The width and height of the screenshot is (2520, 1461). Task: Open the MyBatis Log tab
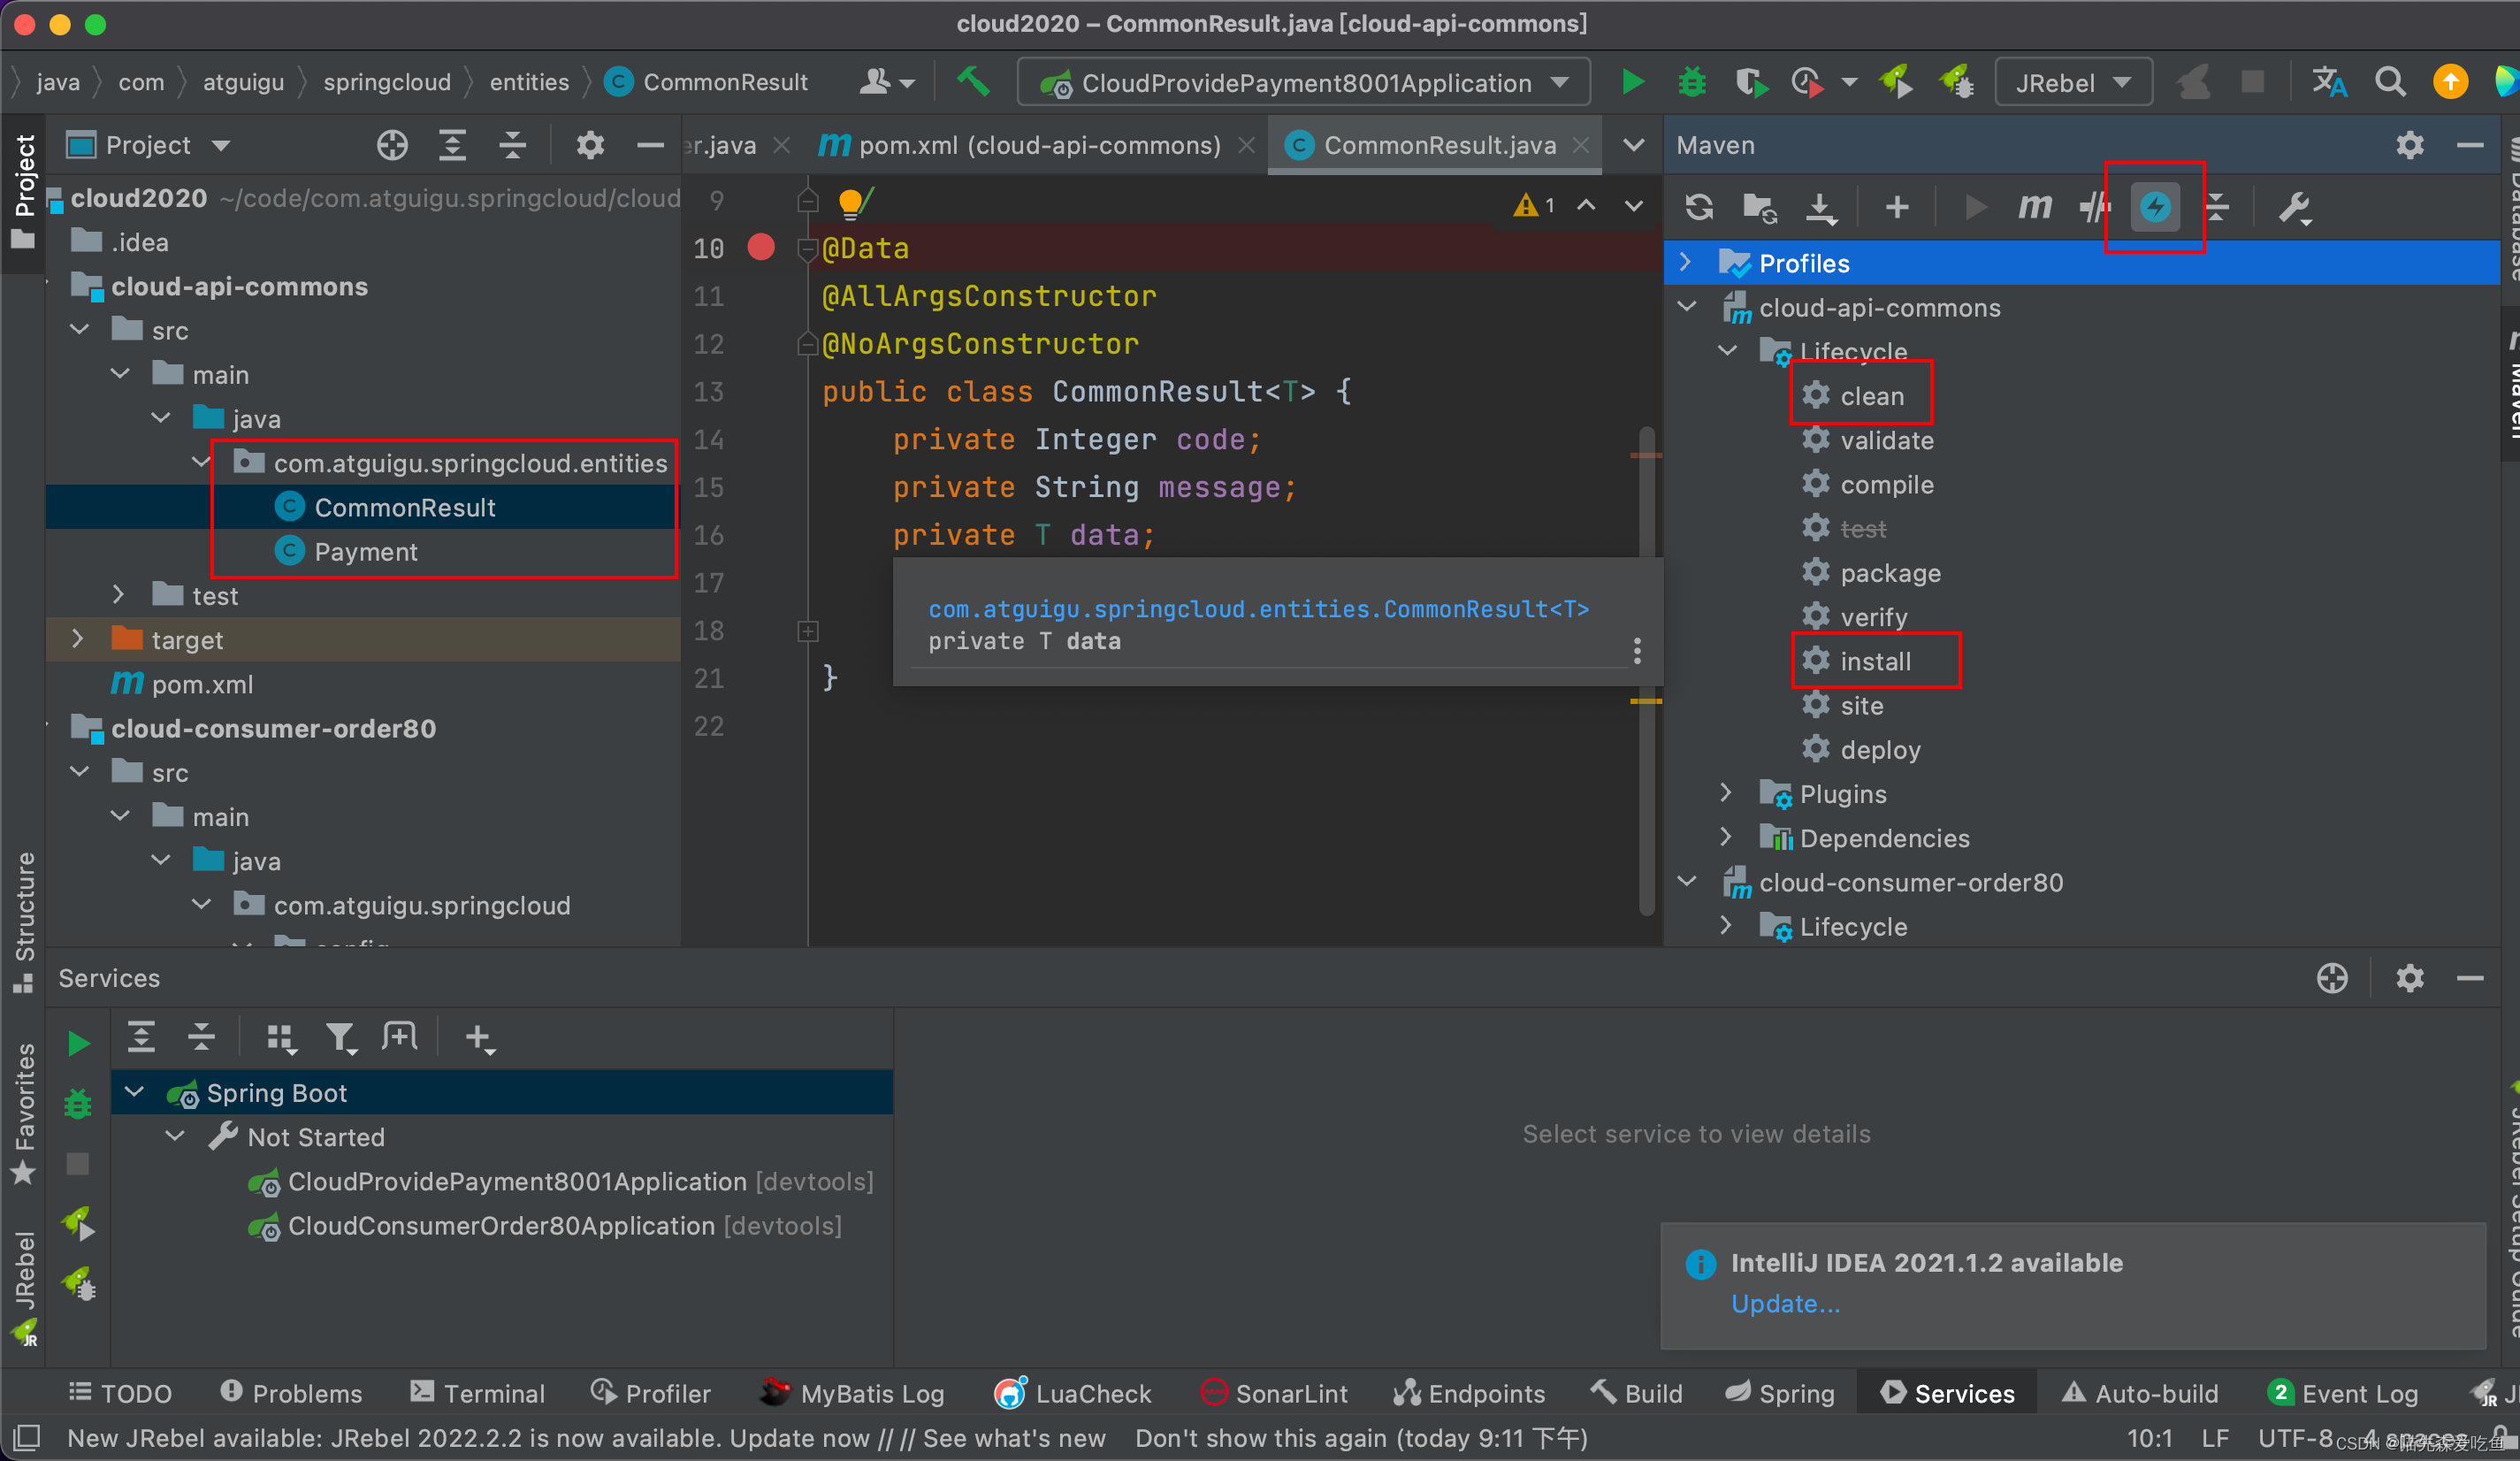coord(851,1392)
